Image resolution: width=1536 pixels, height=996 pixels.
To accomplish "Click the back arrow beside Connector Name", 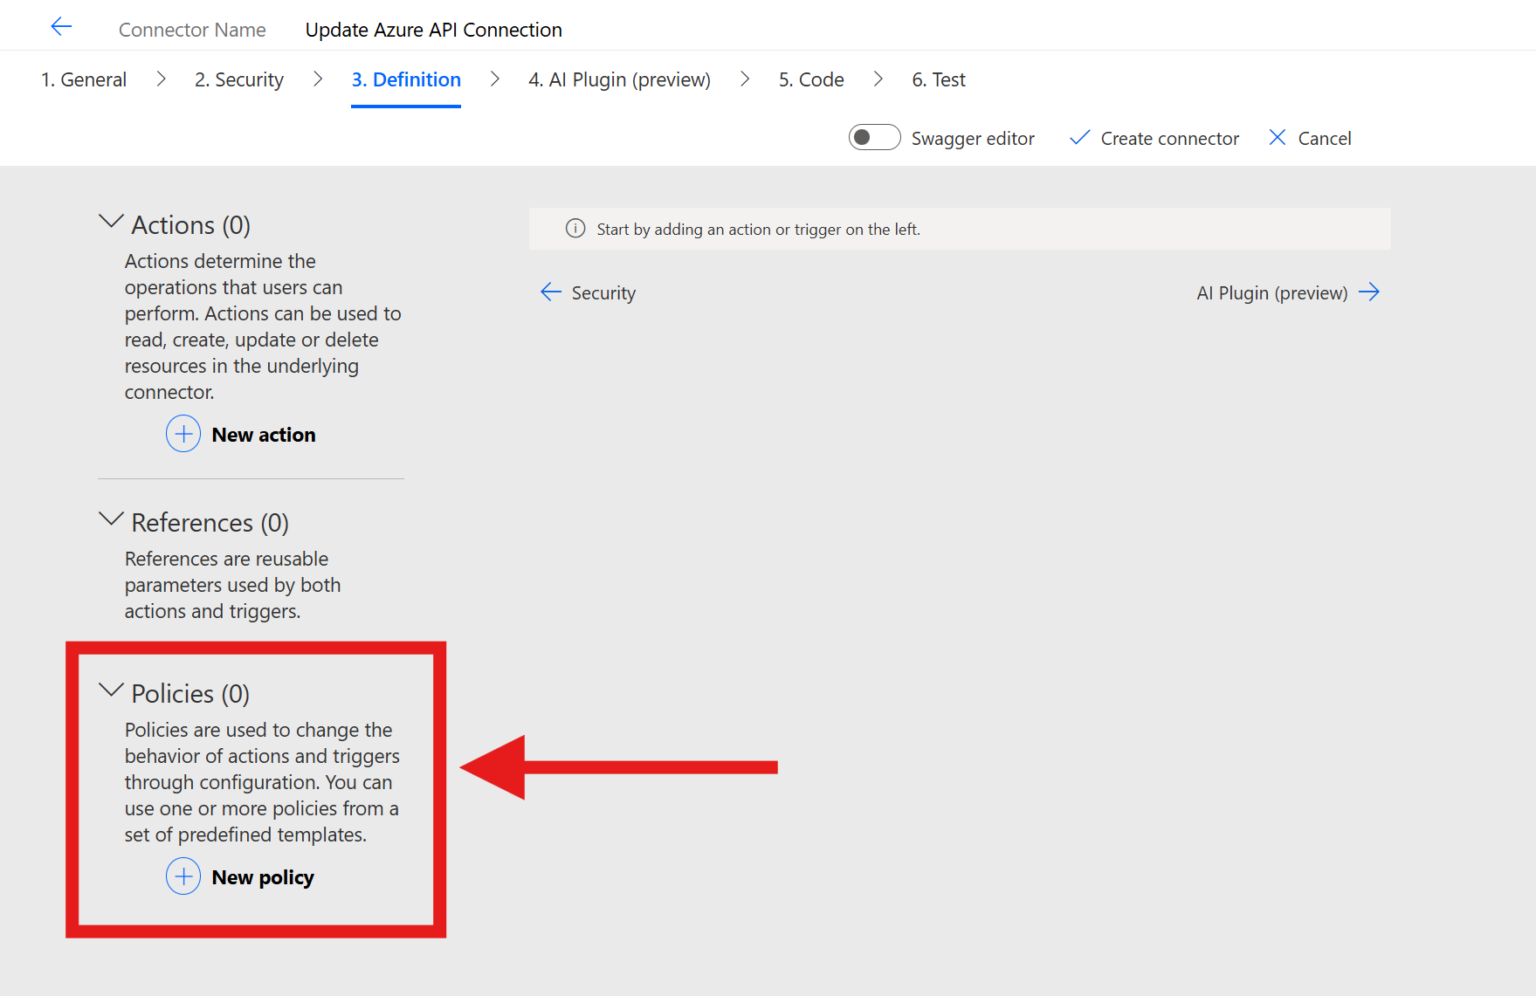I will point(61,27).
